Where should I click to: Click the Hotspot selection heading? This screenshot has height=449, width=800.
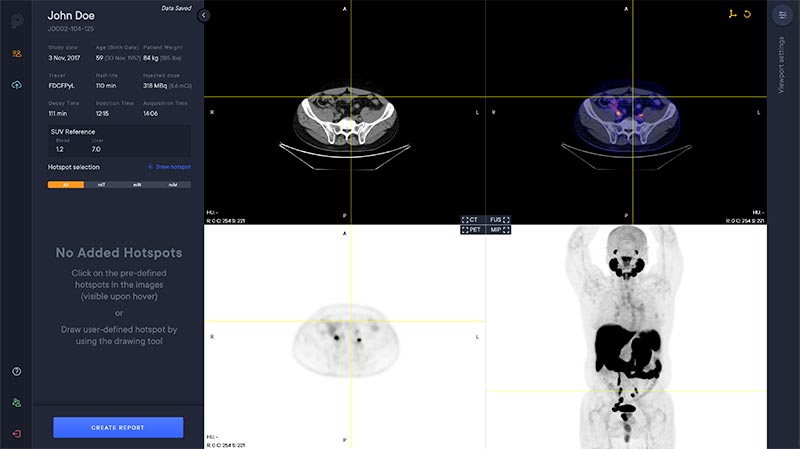pos(74,167)
